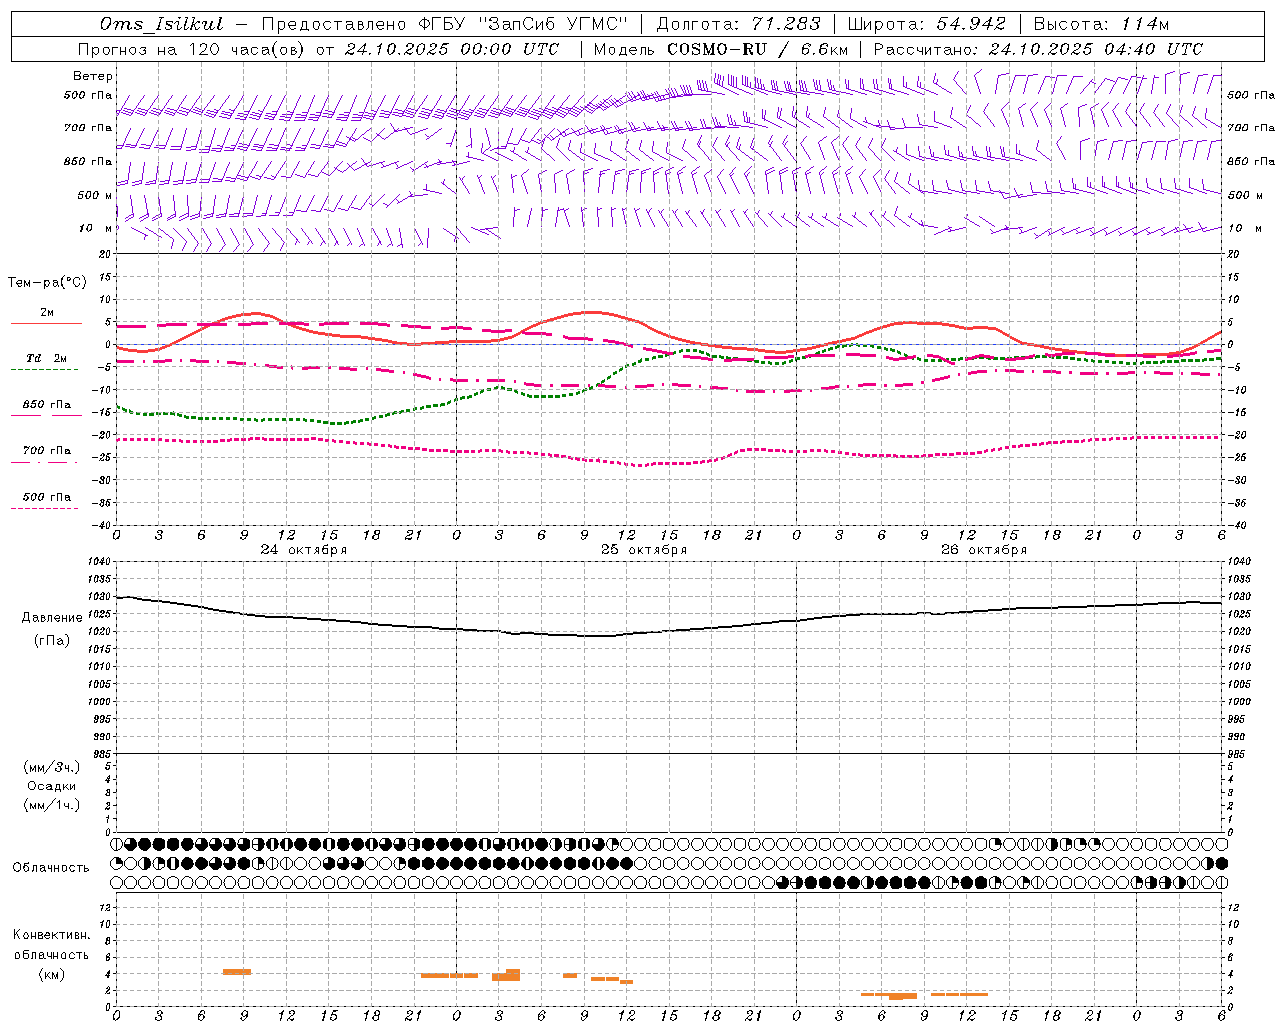Click the (мм/3ч.) precipitation unit label
This screenshot has height=1024, width=1280.
point(52,768)
